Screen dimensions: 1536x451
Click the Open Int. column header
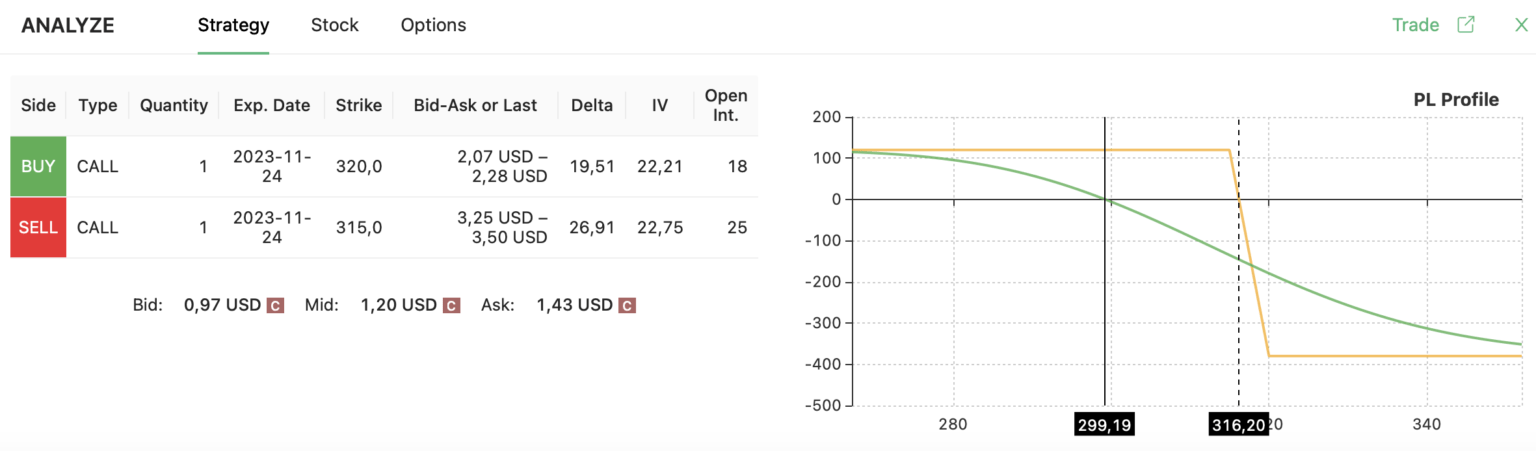[726, 105]
